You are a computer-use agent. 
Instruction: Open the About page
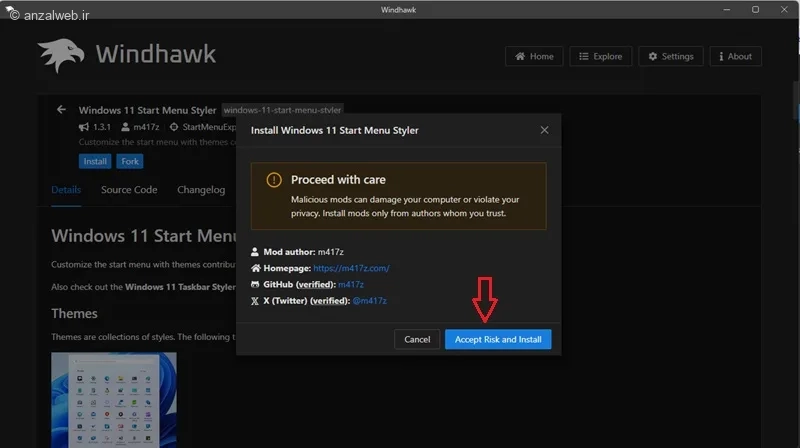click(x=733, y=57)
